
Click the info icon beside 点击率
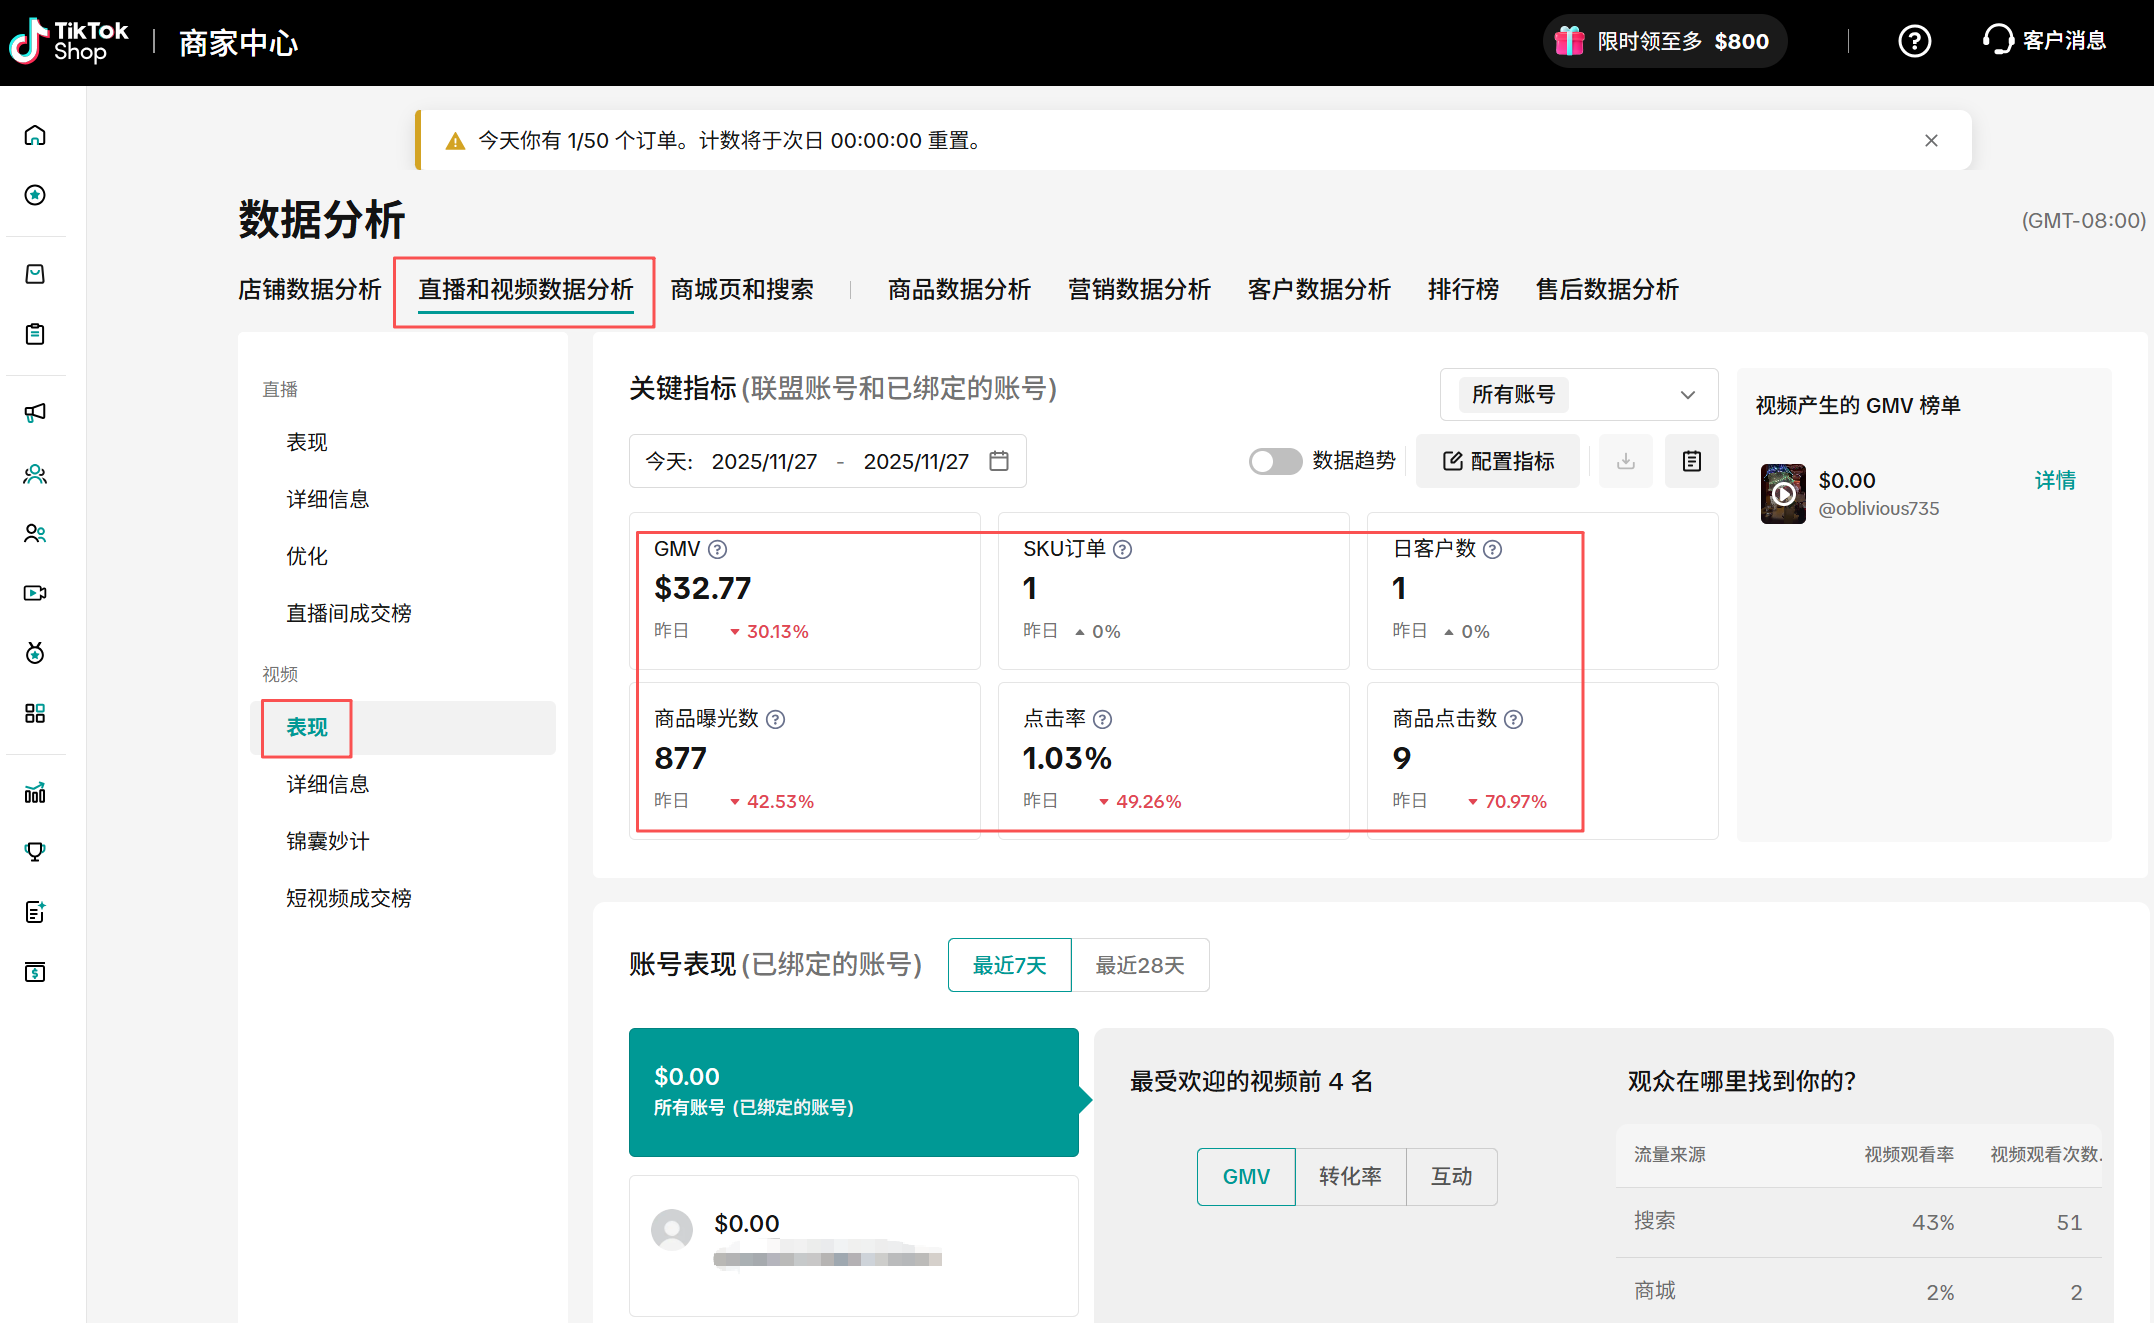[x=1103, y=719]
